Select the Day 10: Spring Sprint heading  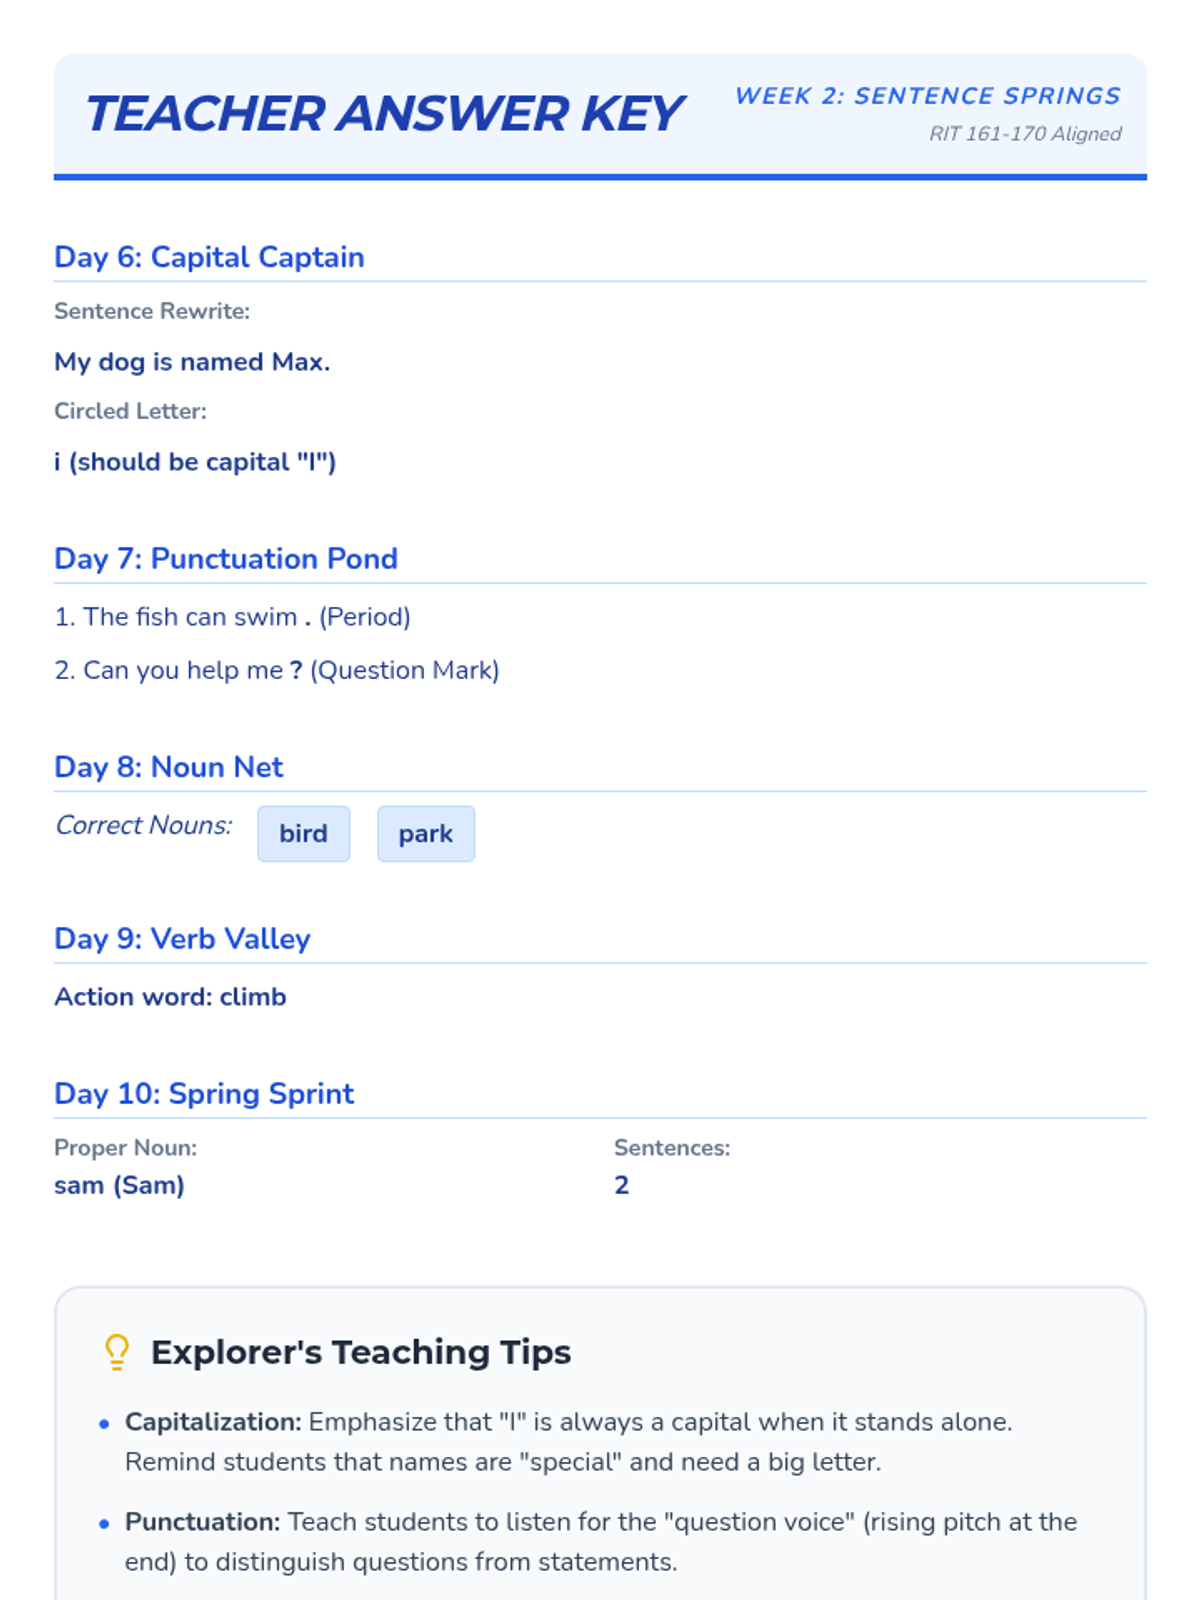(x=204, y=1093)
